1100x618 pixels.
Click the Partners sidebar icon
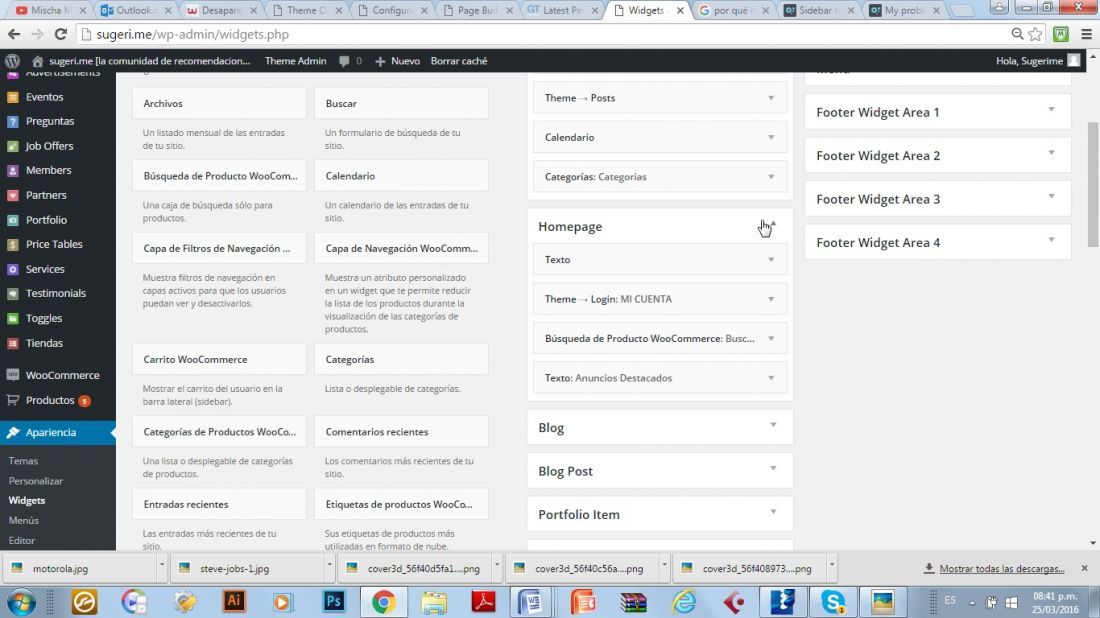click(x=13, y=195)
